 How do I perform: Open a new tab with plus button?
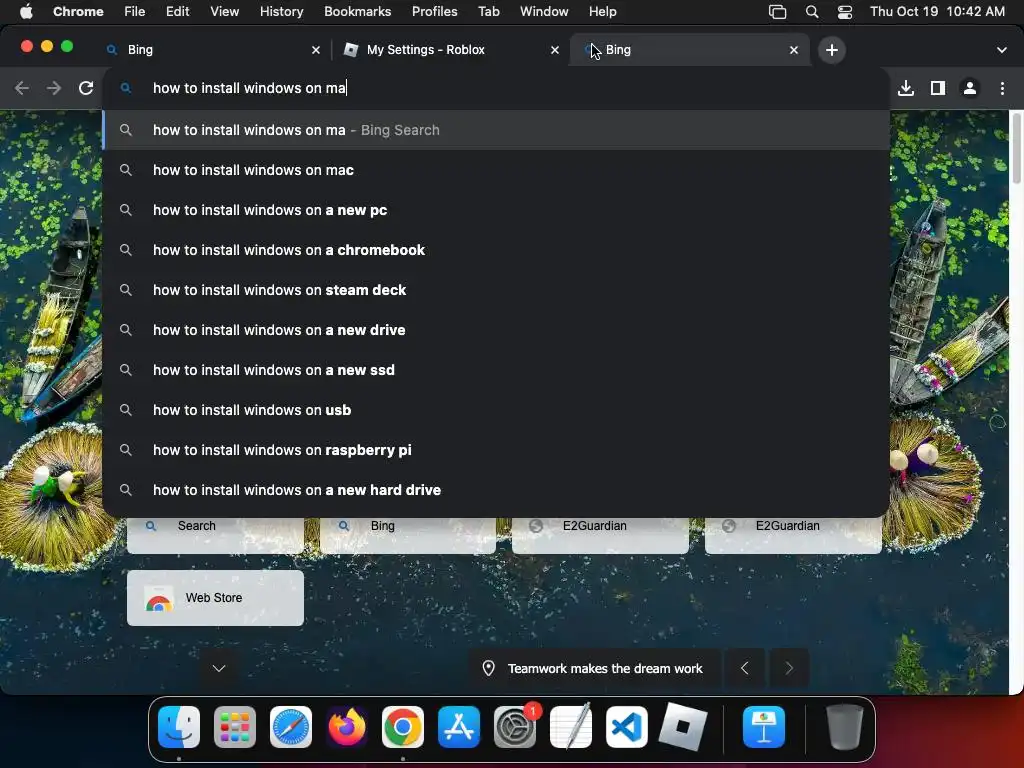[x=831, y=50]
